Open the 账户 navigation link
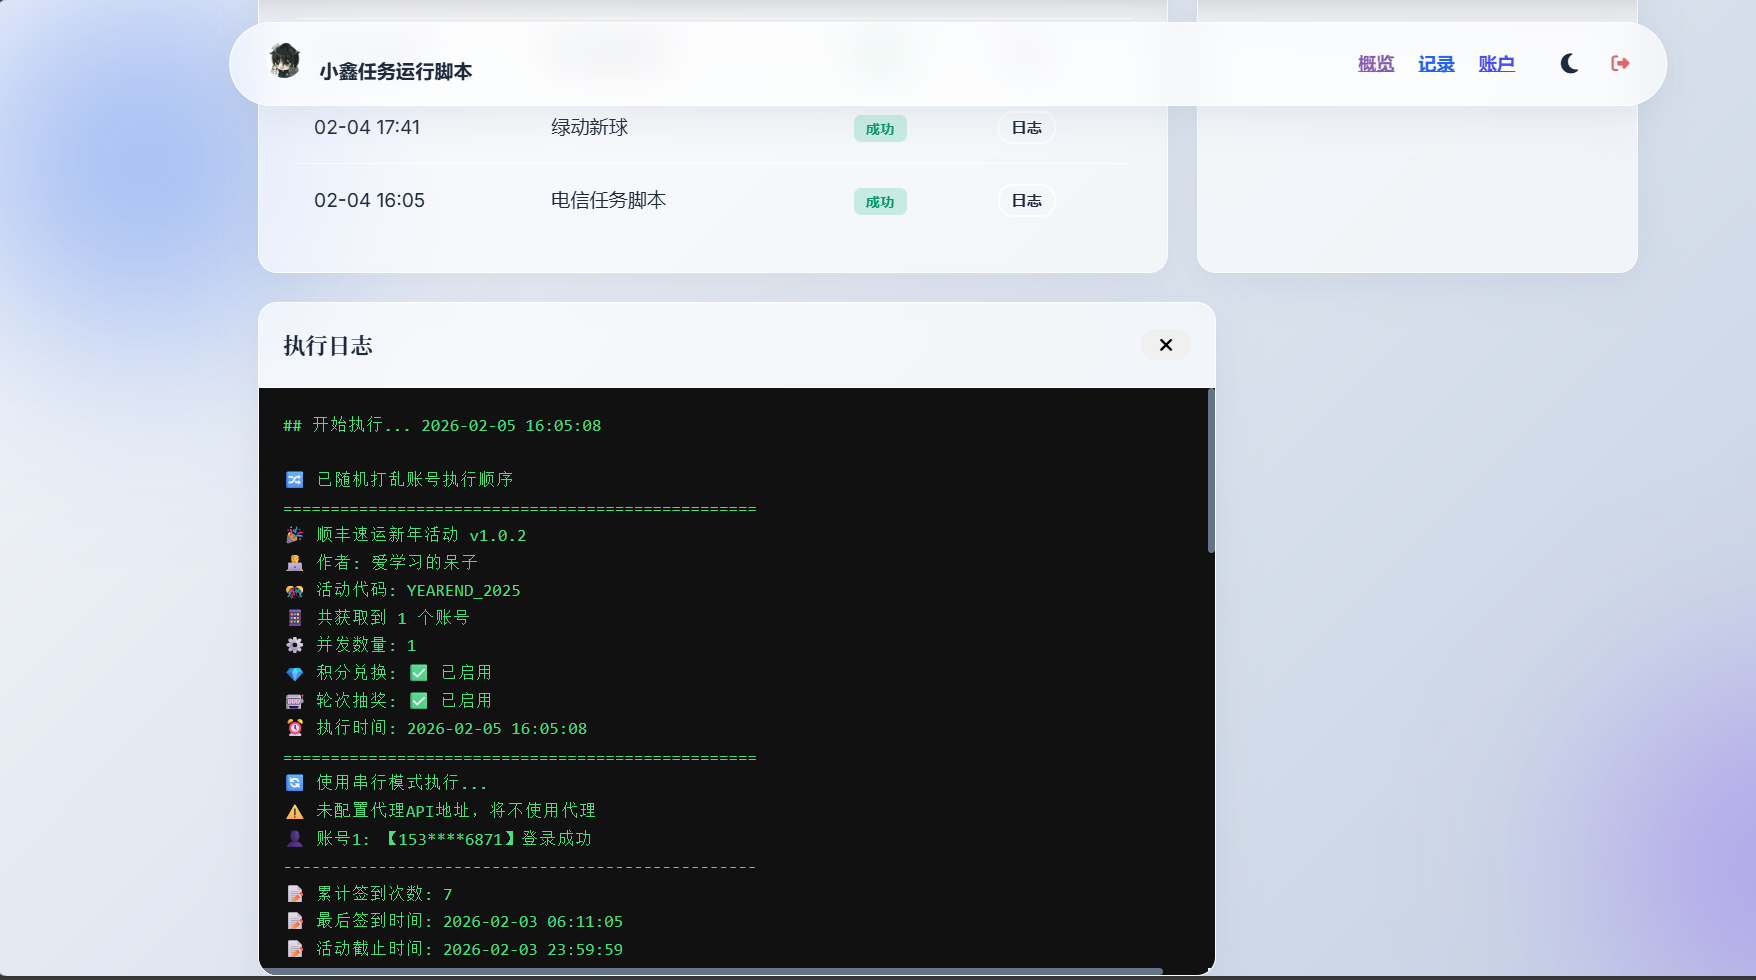Image resolution: width=1756 pixels, height=980 pixels. [x=1496, y=63]
